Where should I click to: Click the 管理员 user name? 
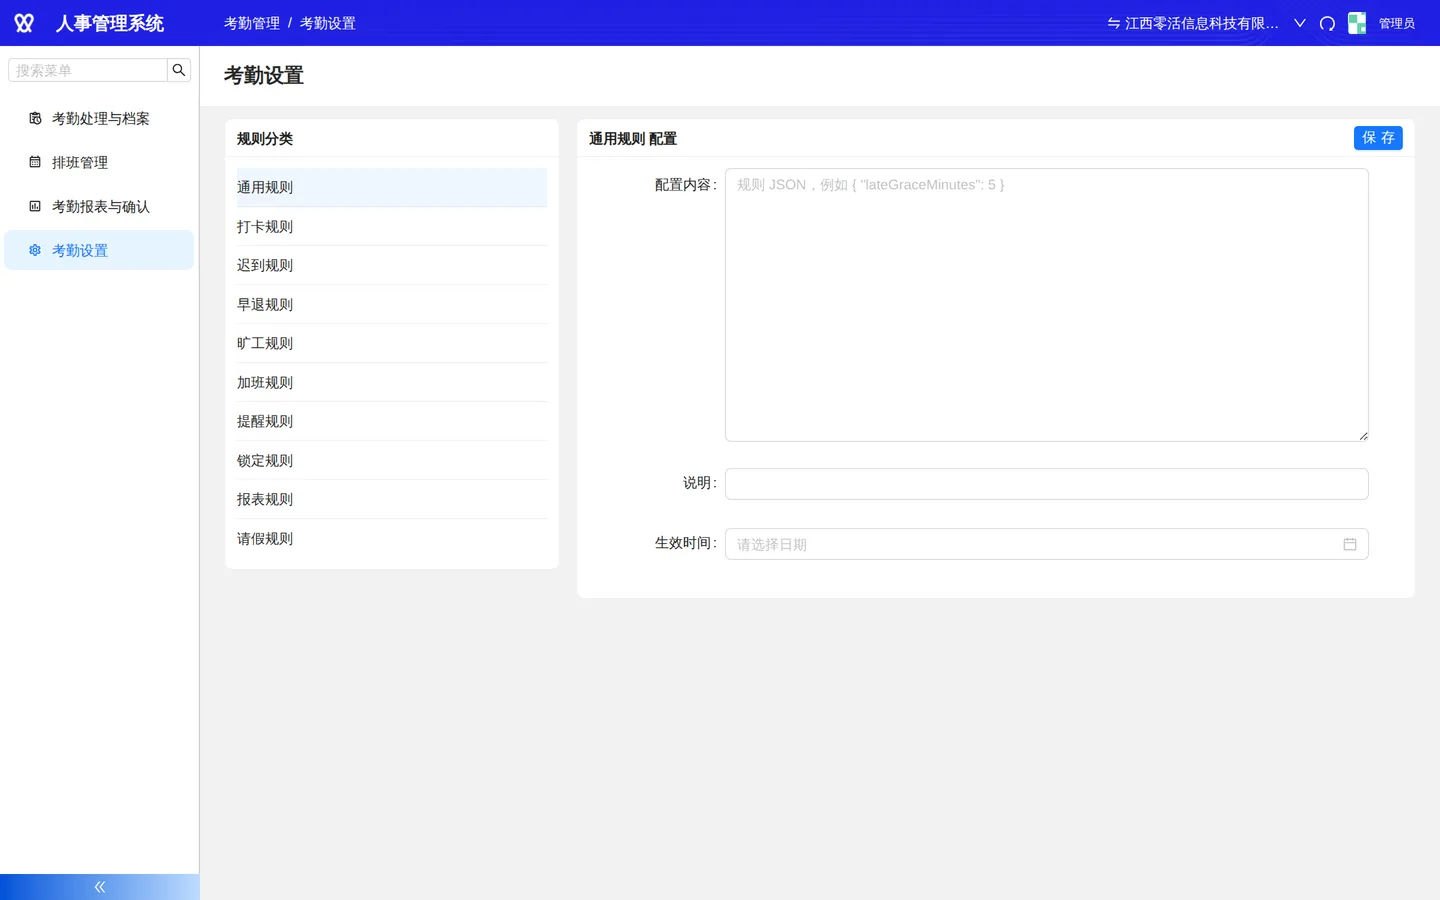pyautogui.click(x=1397, y=23)
